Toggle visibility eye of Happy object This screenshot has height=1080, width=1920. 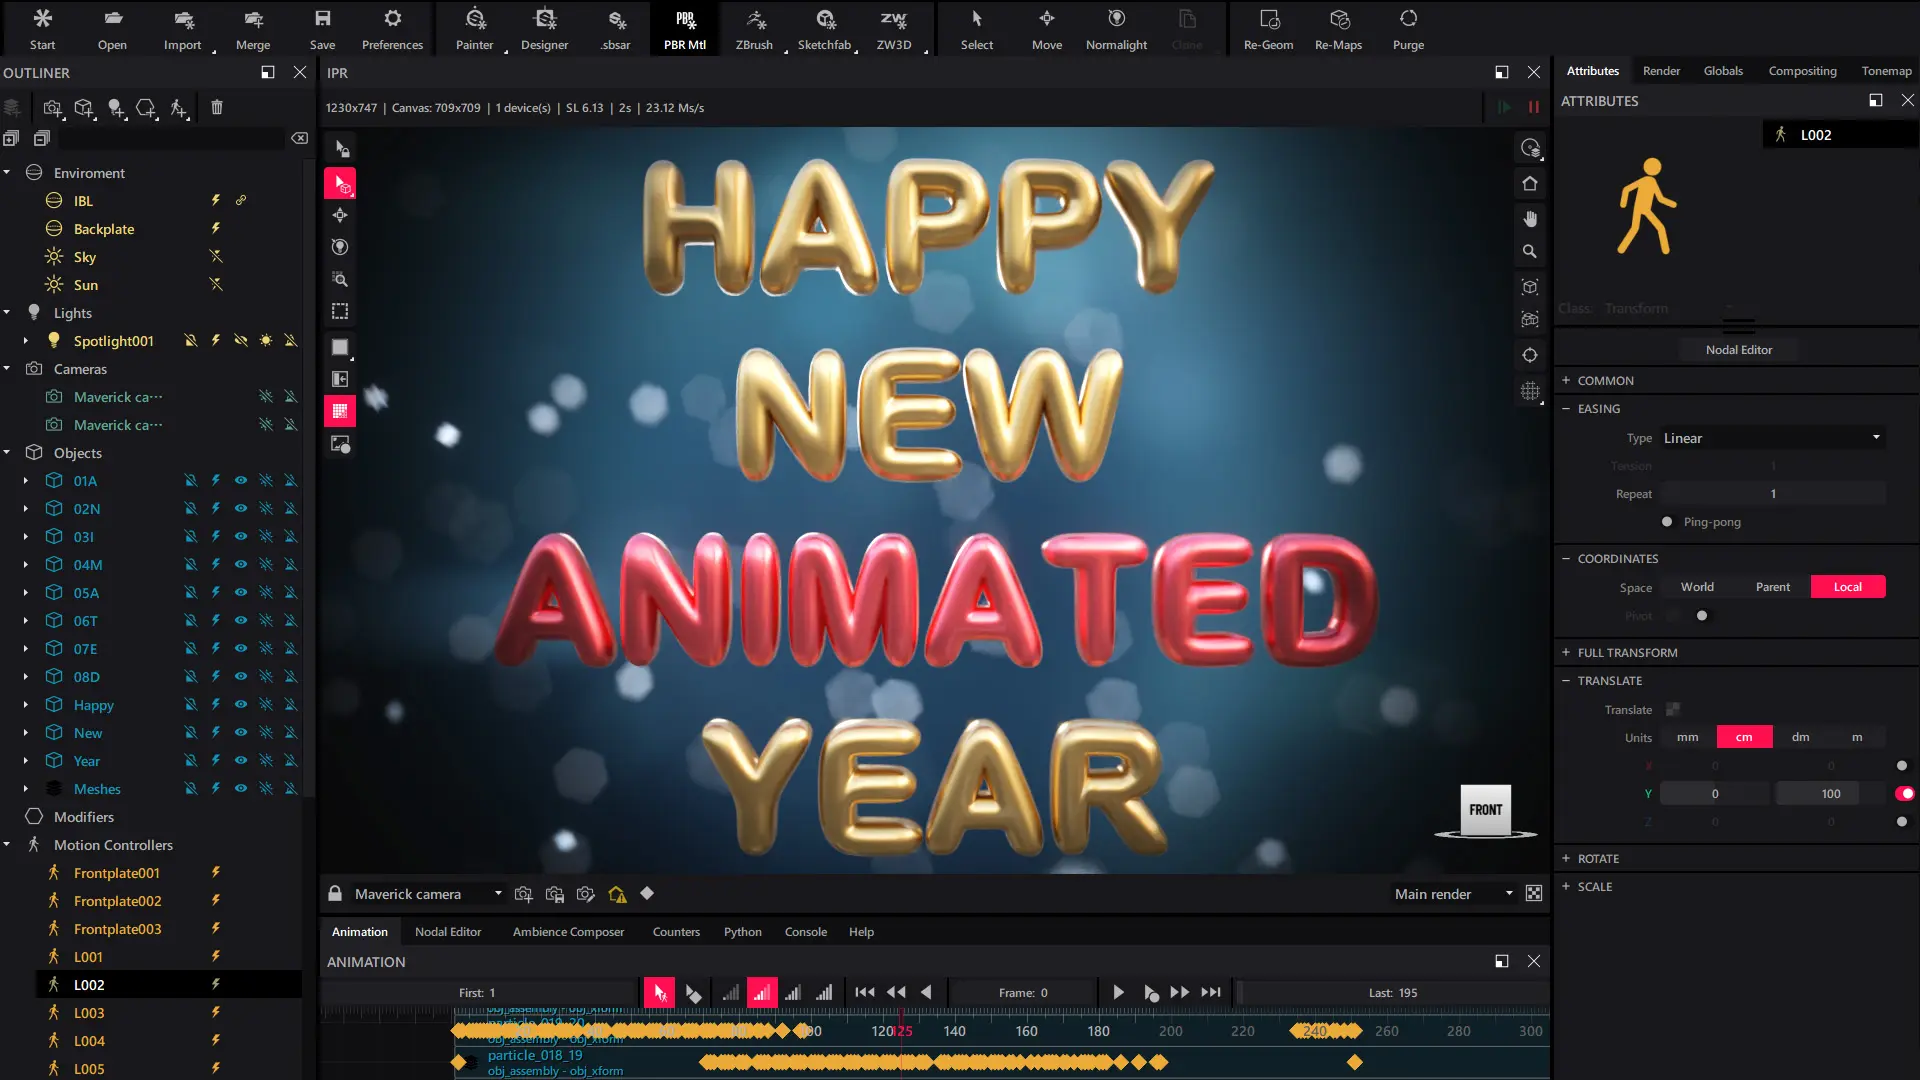coord(241,705)
